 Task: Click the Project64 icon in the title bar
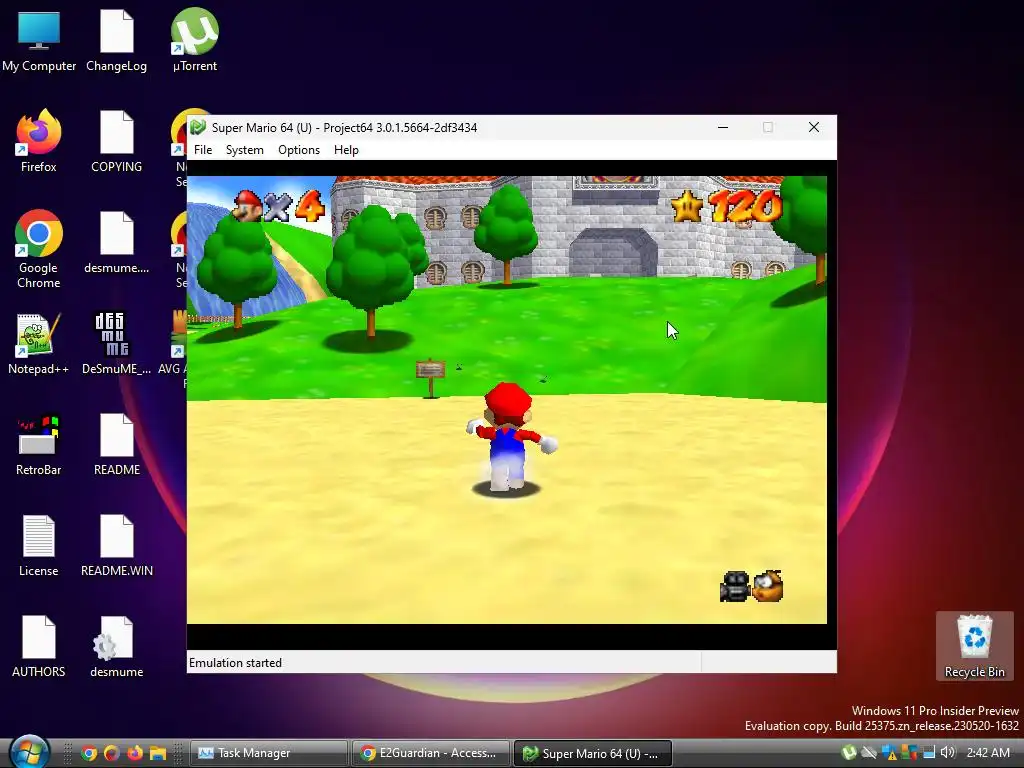199,127
